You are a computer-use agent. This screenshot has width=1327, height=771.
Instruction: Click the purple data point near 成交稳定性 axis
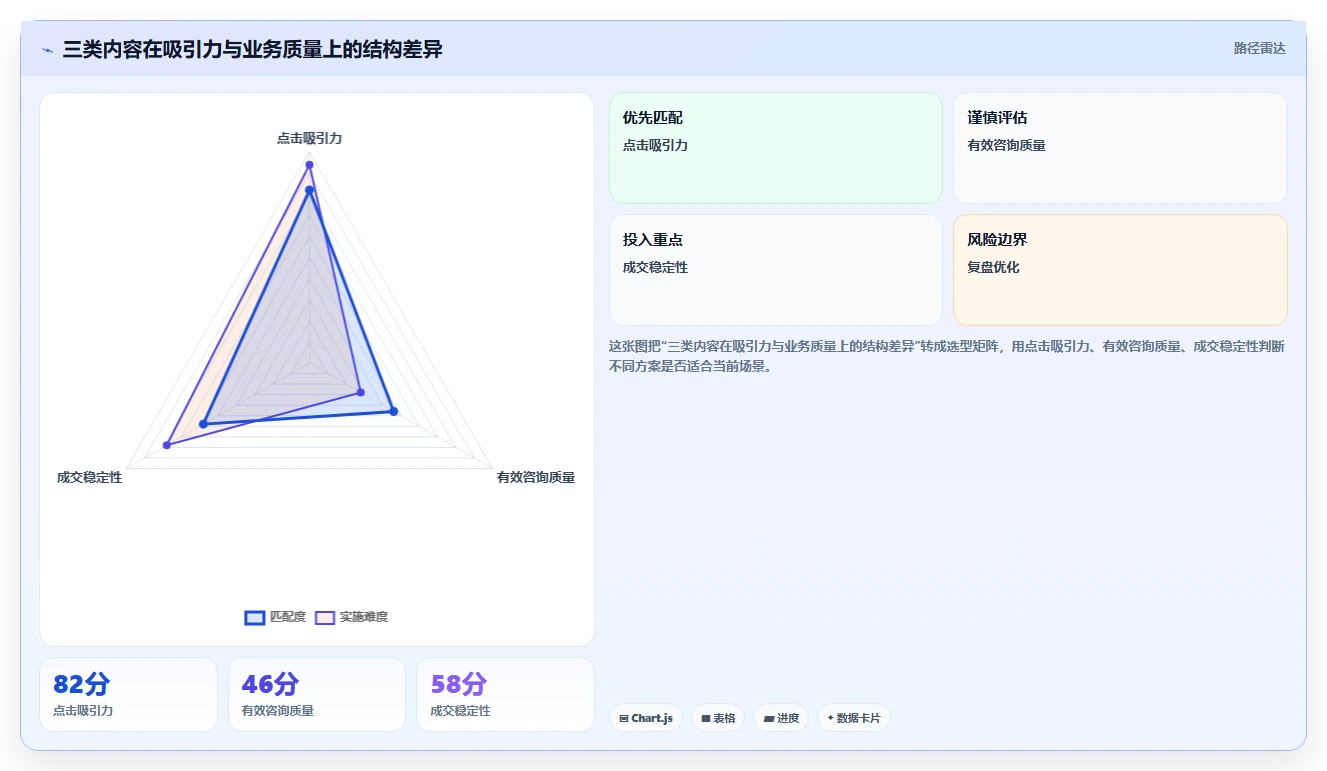(x=167, y=445)
